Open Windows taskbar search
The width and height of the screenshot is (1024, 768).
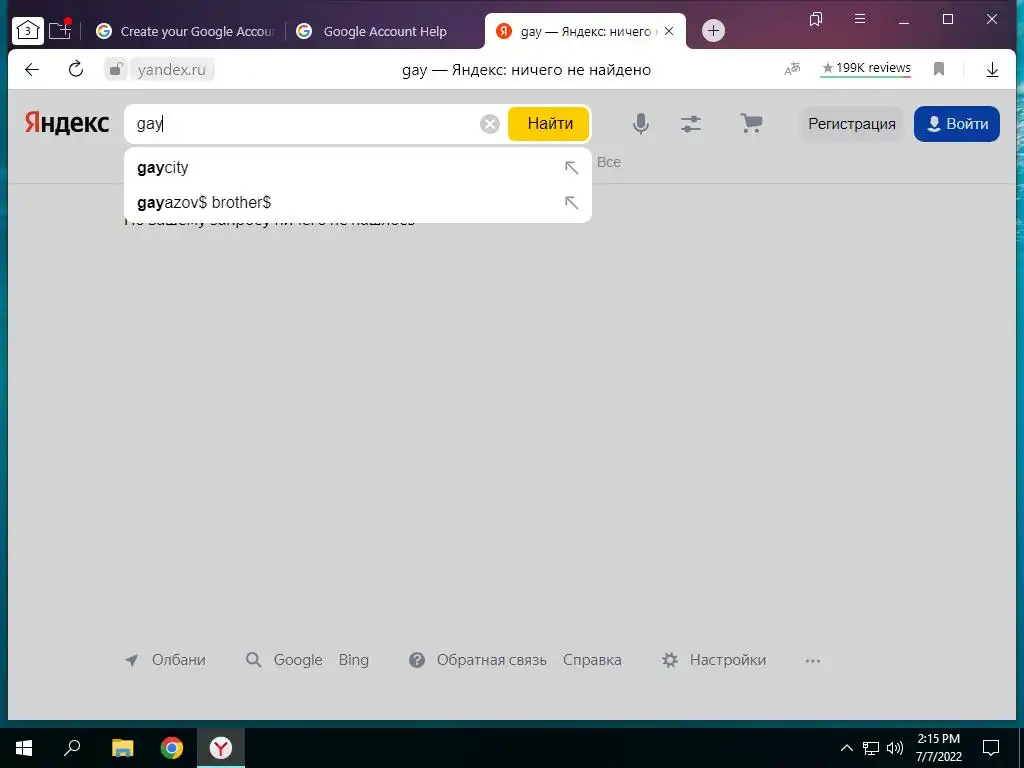pos(72,748)
